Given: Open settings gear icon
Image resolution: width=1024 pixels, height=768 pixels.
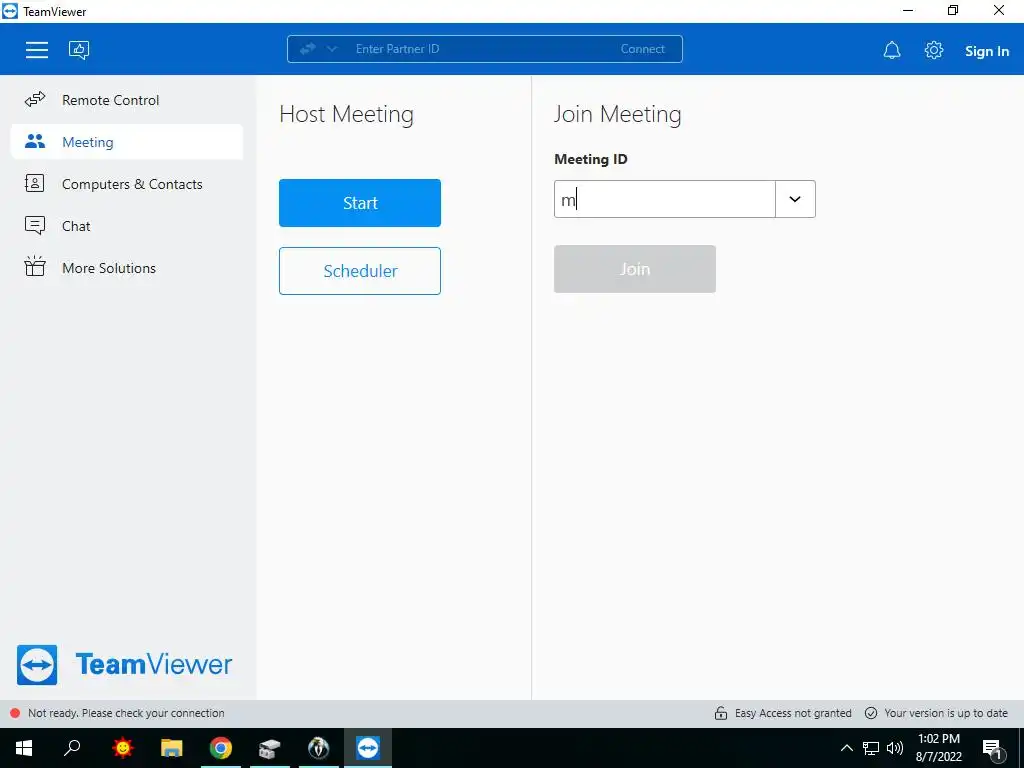Looking at the screenshot, I should click(x=934, y=50).
